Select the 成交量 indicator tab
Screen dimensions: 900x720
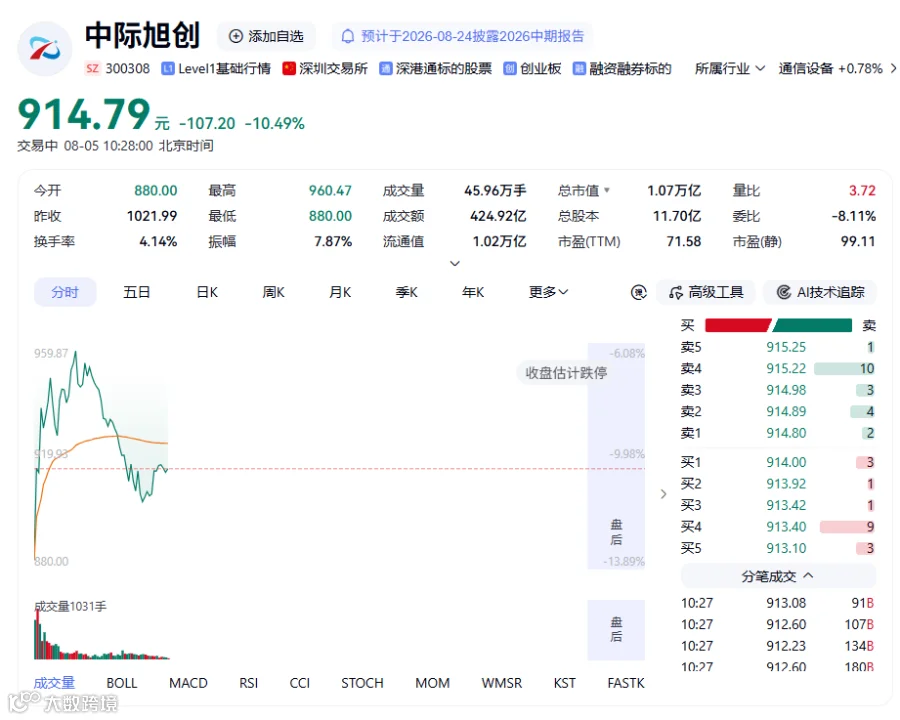(x=54, y=683)
